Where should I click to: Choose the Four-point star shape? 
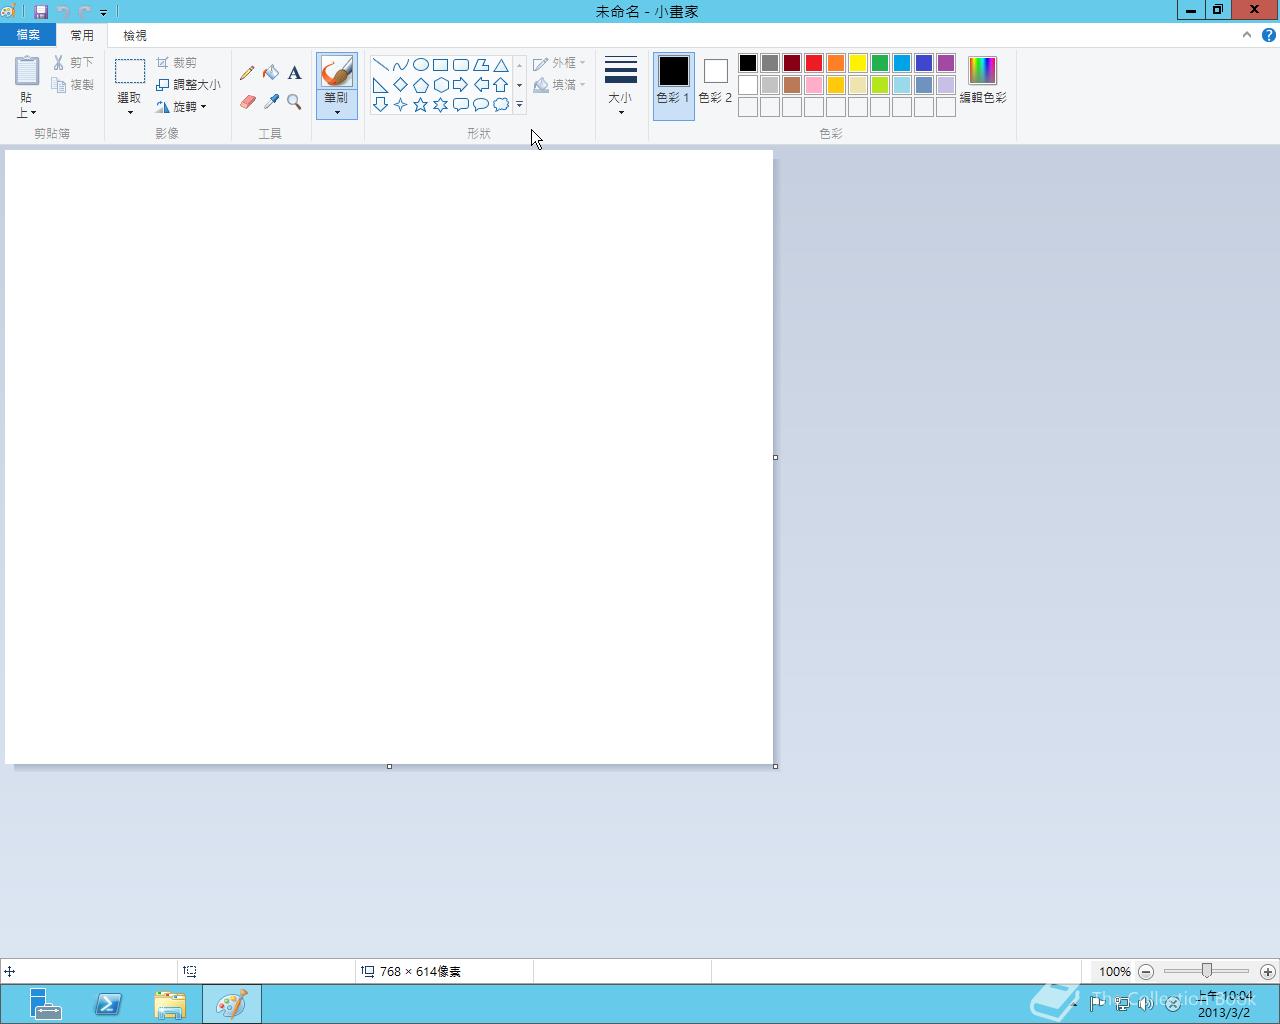coord(400,105)
